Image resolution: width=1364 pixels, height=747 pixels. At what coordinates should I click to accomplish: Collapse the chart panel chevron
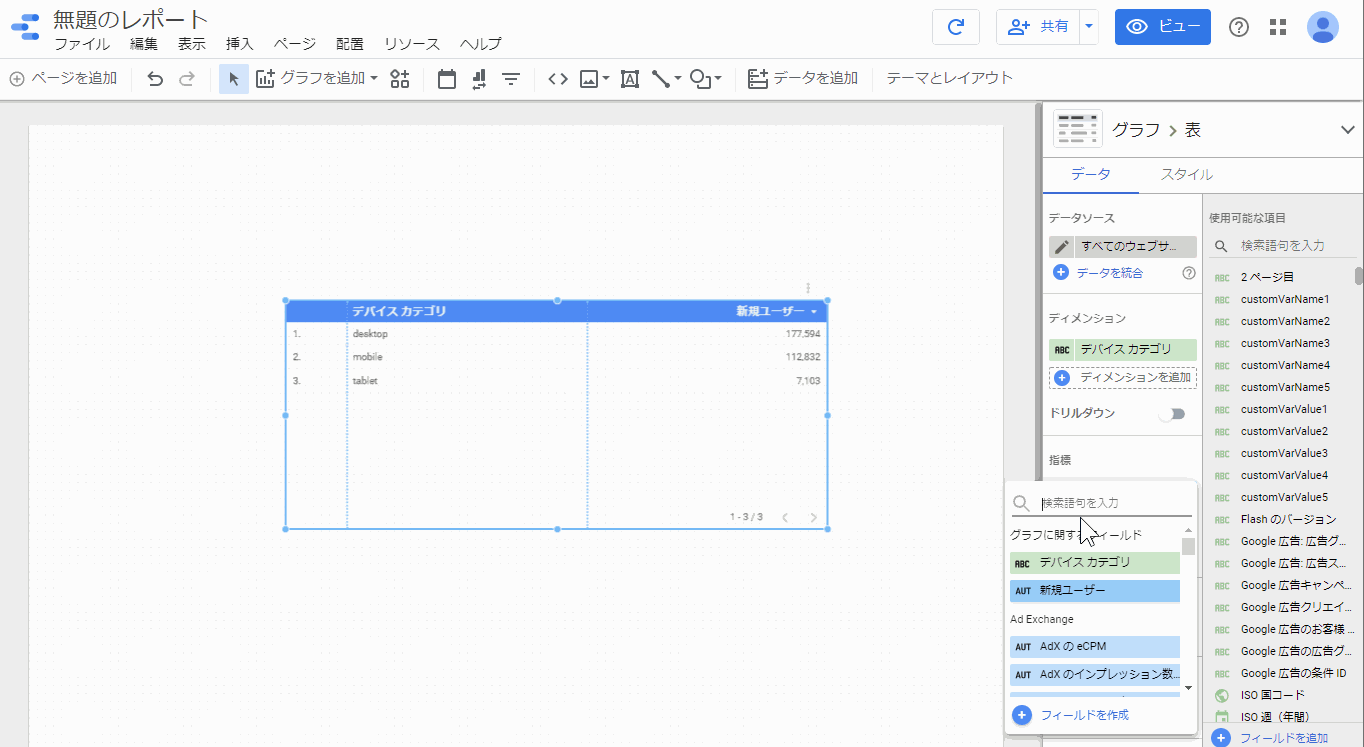click(x=1347, y=129)
